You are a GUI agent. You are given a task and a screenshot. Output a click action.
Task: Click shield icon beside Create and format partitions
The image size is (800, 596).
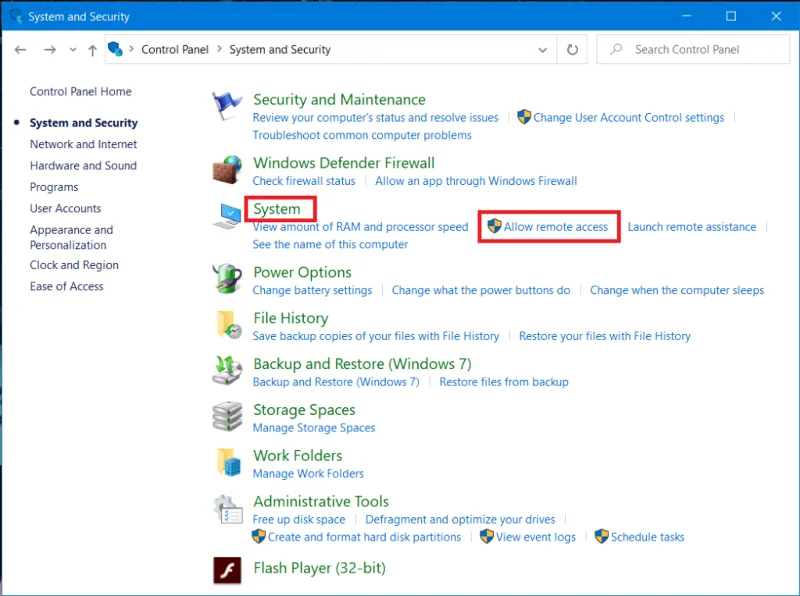[x=259, y=536]
